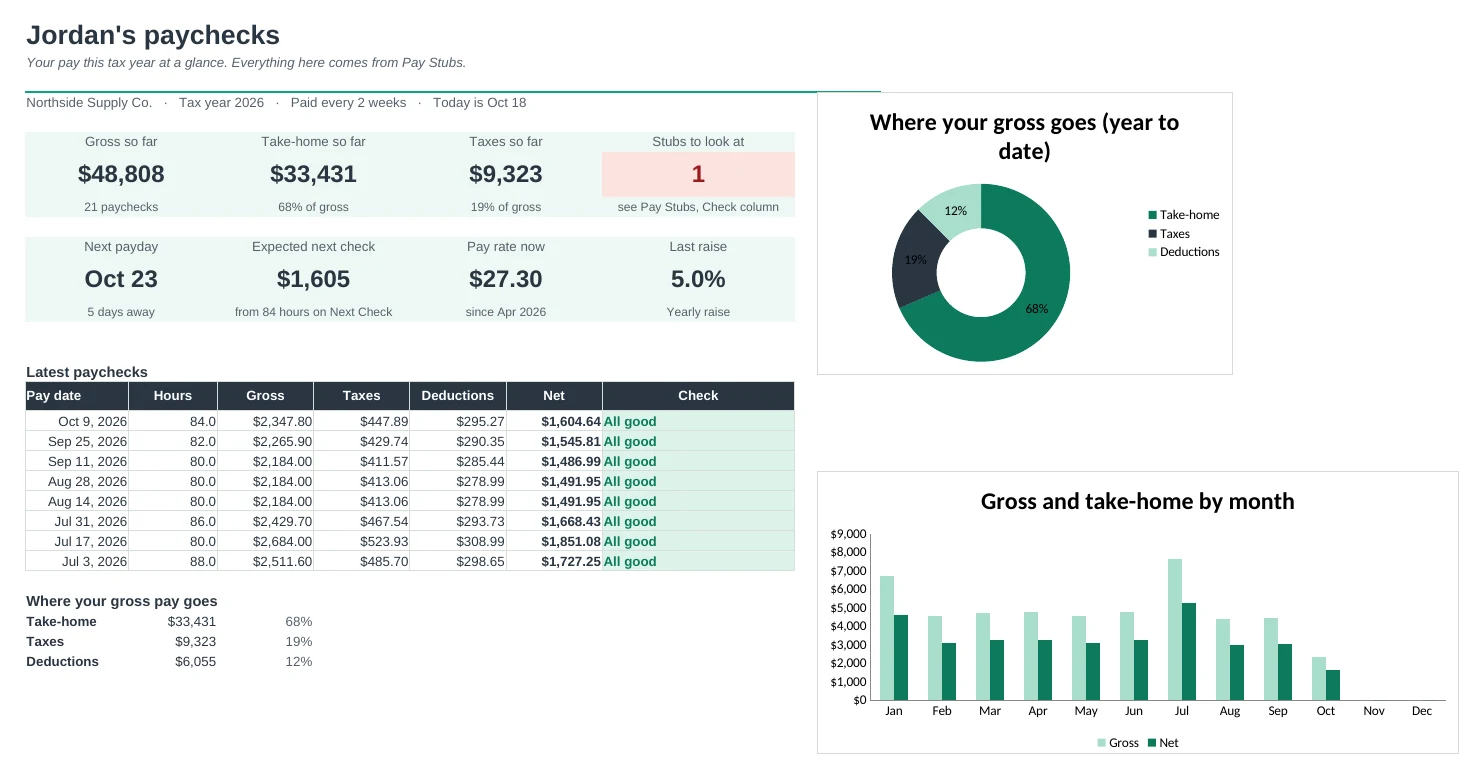Select the $9,000 y-axis label

[x=848, y=534]
